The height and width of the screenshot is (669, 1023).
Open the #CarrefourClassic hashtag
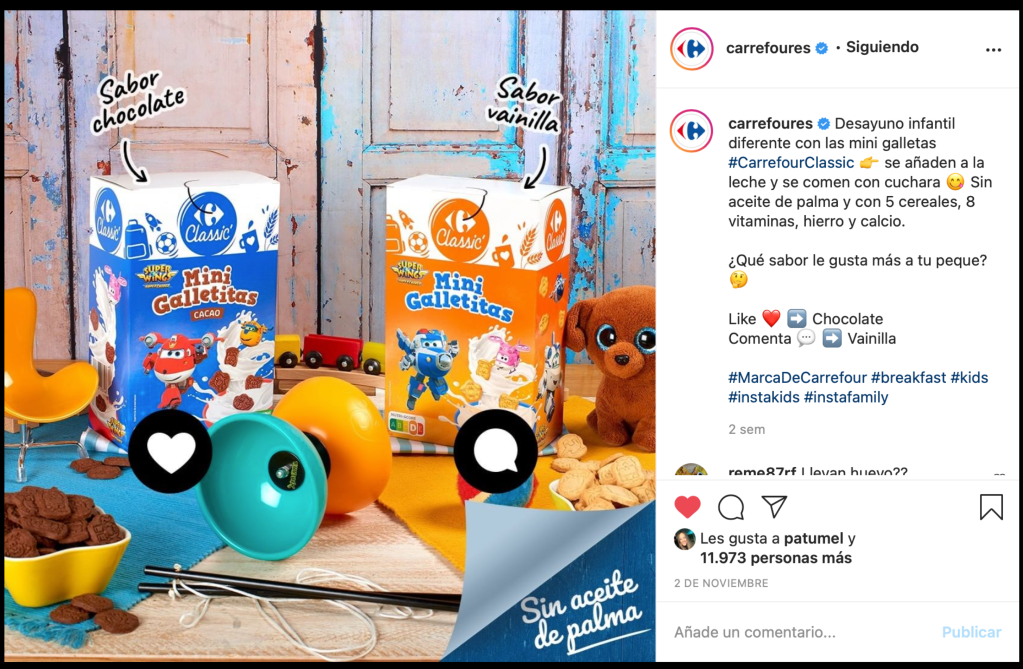(791, 163)
